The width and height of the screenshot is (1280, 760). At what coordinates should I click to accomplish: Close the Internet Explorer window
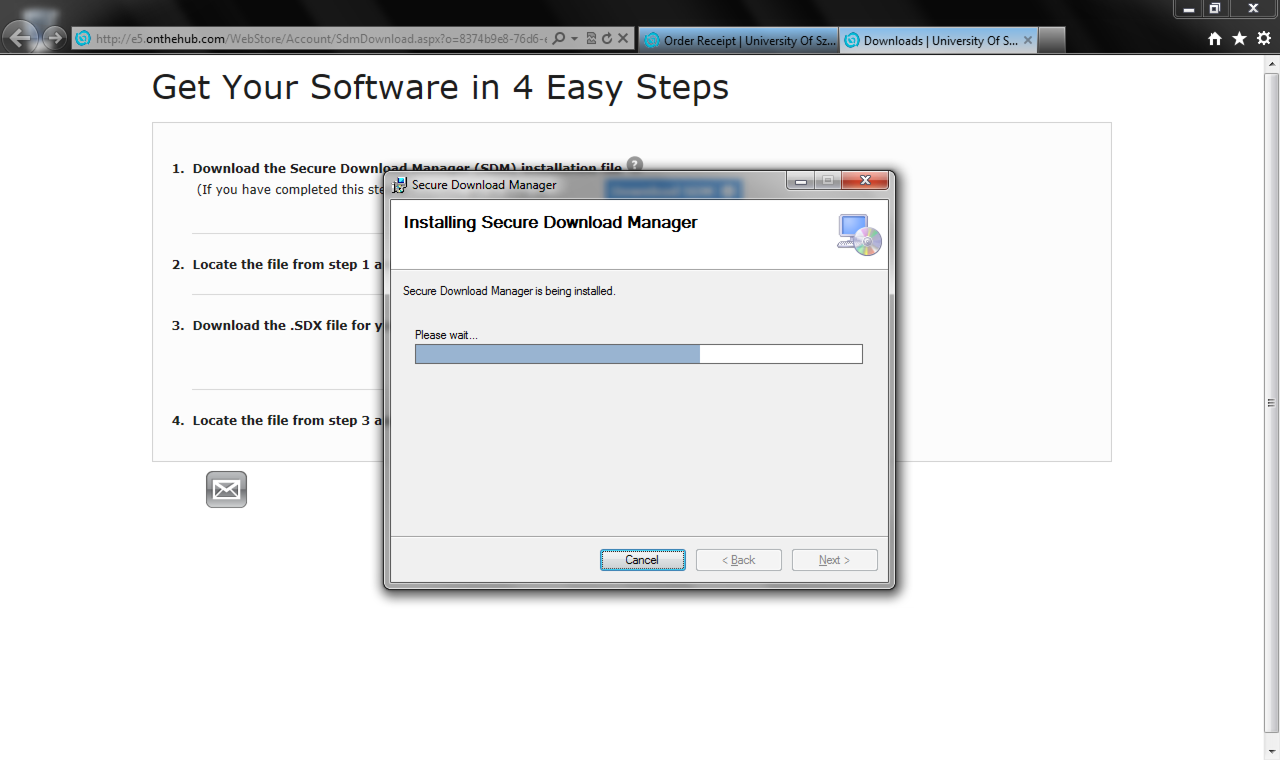coord(1252,8)
